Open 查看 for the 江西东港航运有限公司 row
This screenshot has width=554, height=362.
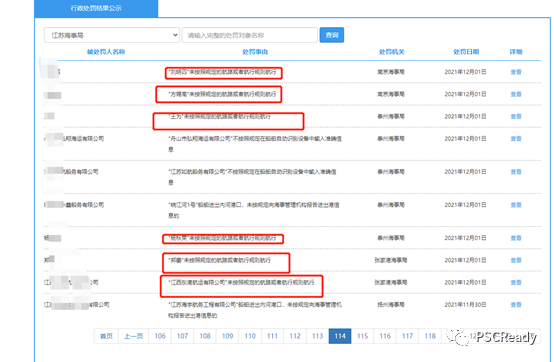(x=516, y=283)
